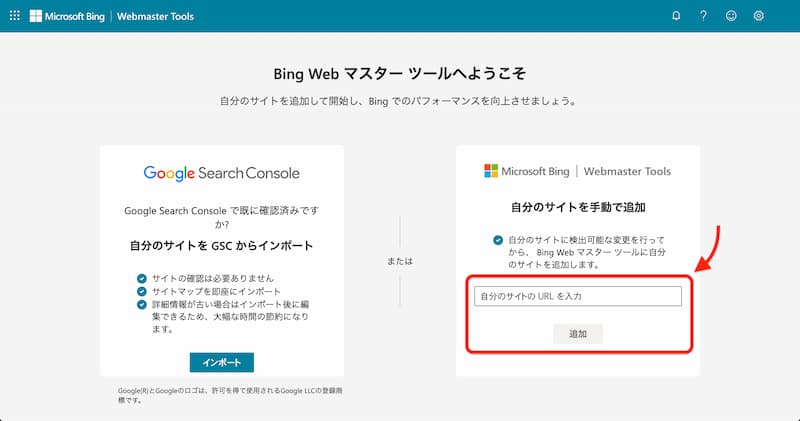Click the feedback smiley icon

731,16
